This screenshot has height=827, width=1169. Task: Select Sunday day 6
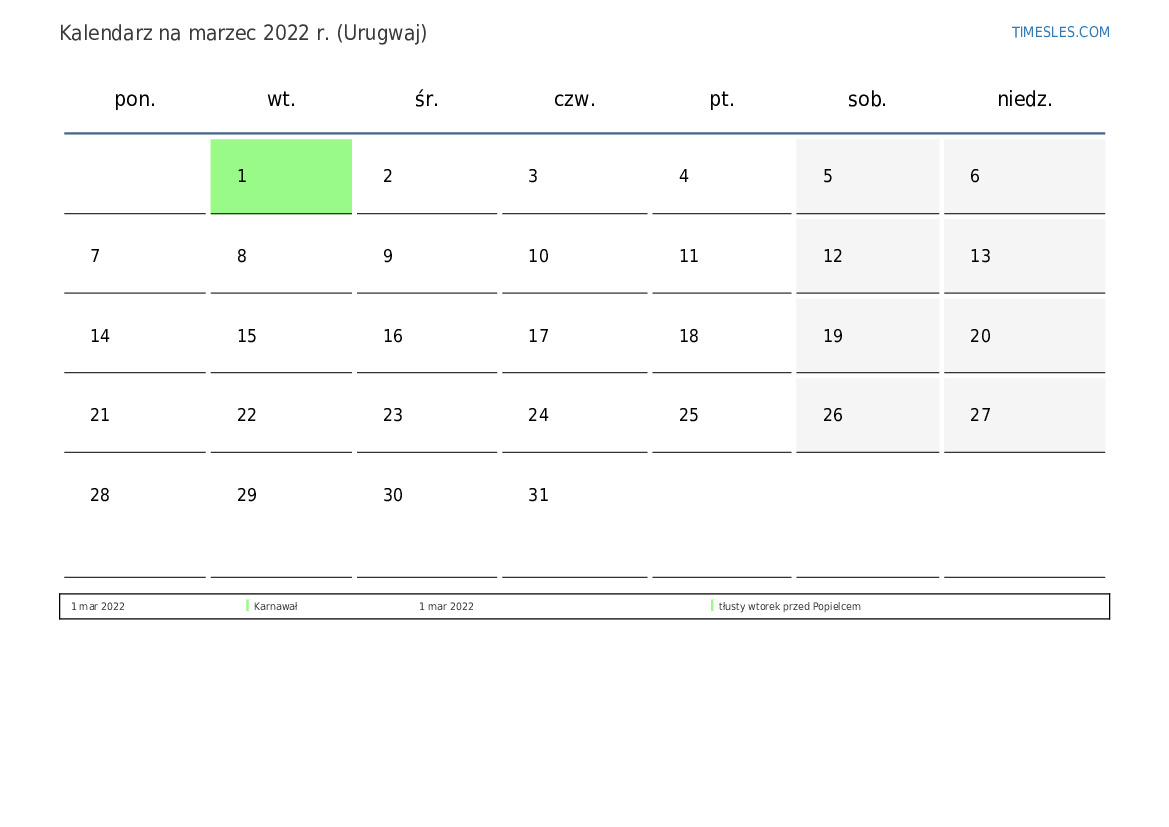tap(1024, 176)
